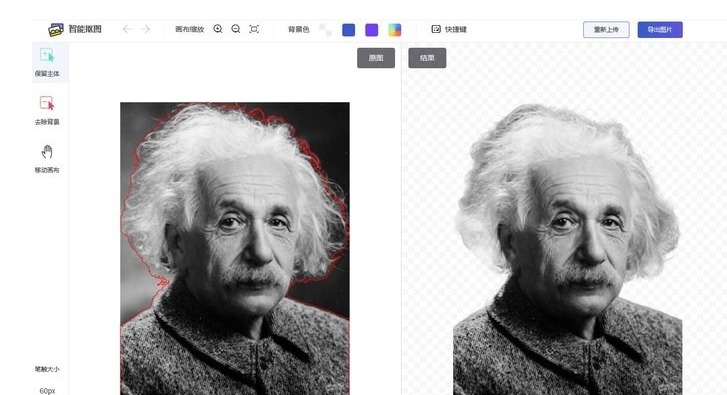727x395 pixels.
Task: Click the original Einstein photo canvas
Action: (x=235, y=248)
